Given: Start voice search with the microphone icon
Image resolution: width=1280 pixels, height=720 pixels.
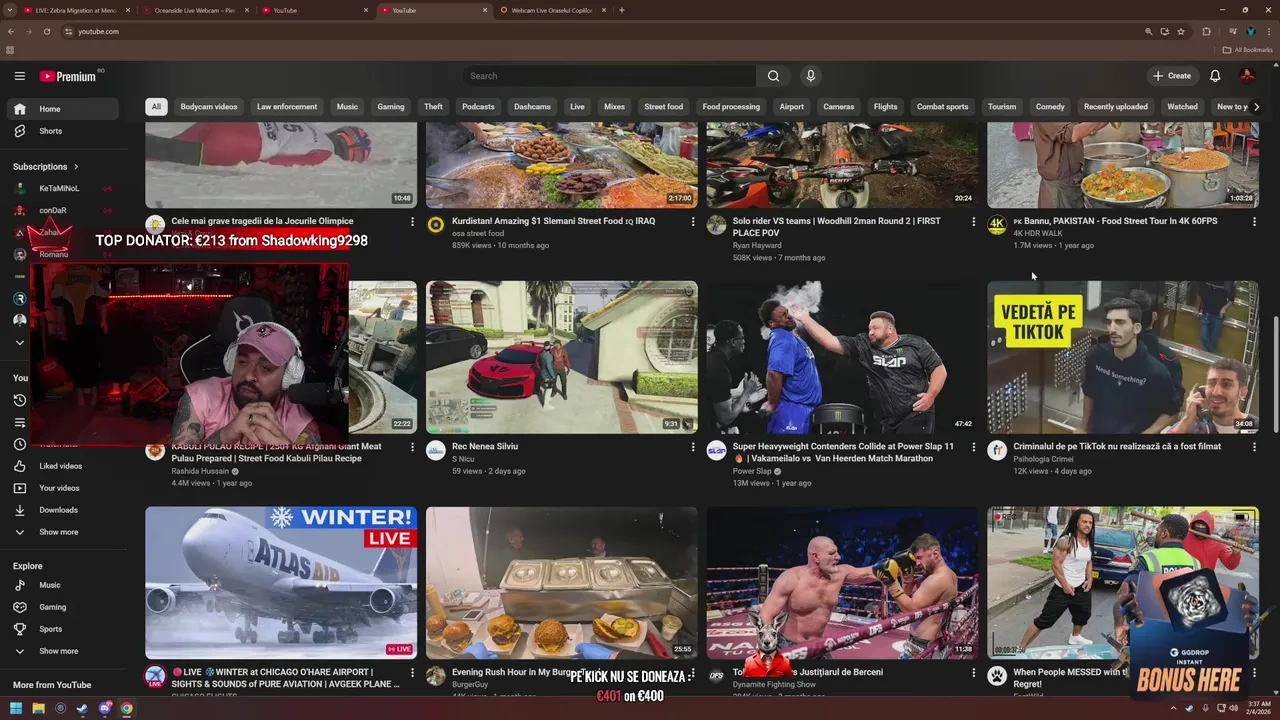Looking at the screenshot, I should pyautogui.click(x=811, y=76).
